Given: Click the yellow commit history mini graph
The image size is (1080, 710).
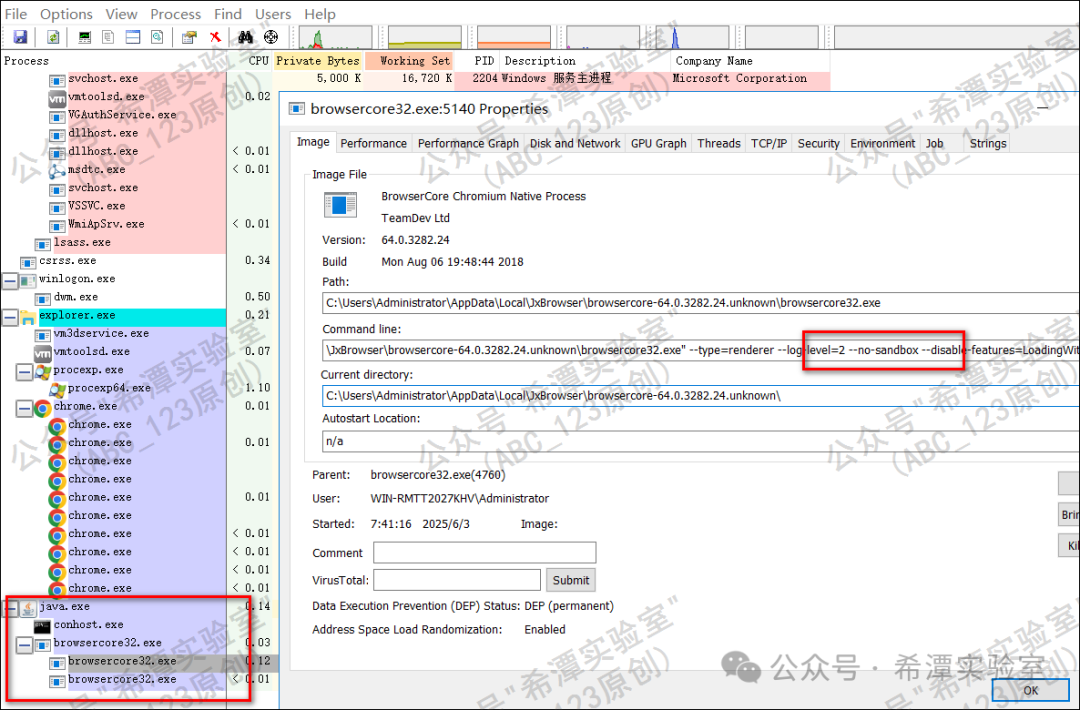Looking at the screenshot, I should click(424, 37).
